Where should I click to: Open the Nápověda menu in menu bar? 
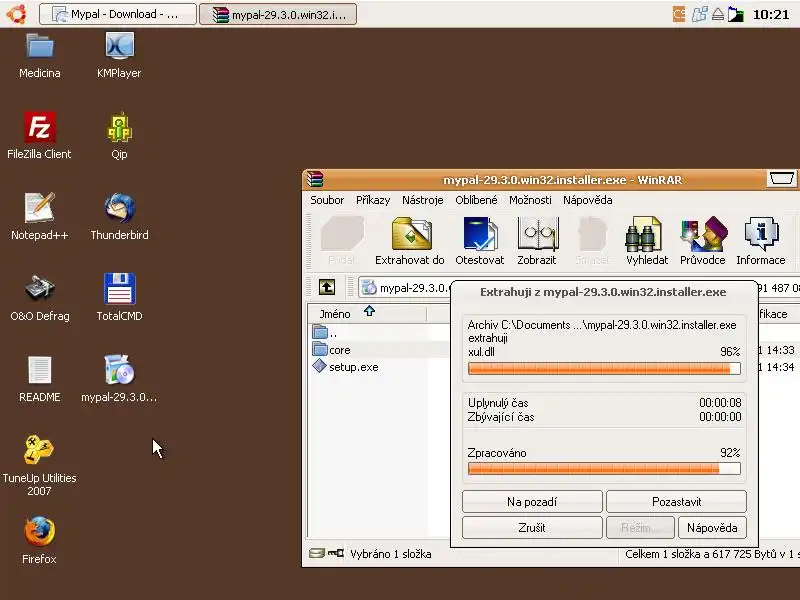(588, 200)
